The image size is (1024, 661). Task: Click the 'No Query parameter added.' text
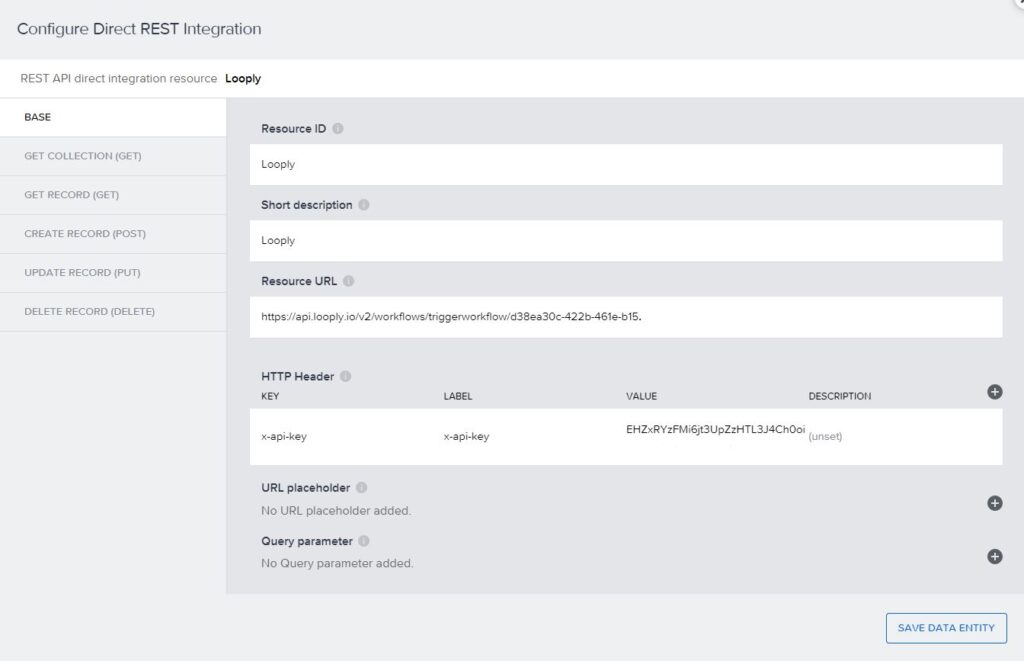tap(337, 563)
